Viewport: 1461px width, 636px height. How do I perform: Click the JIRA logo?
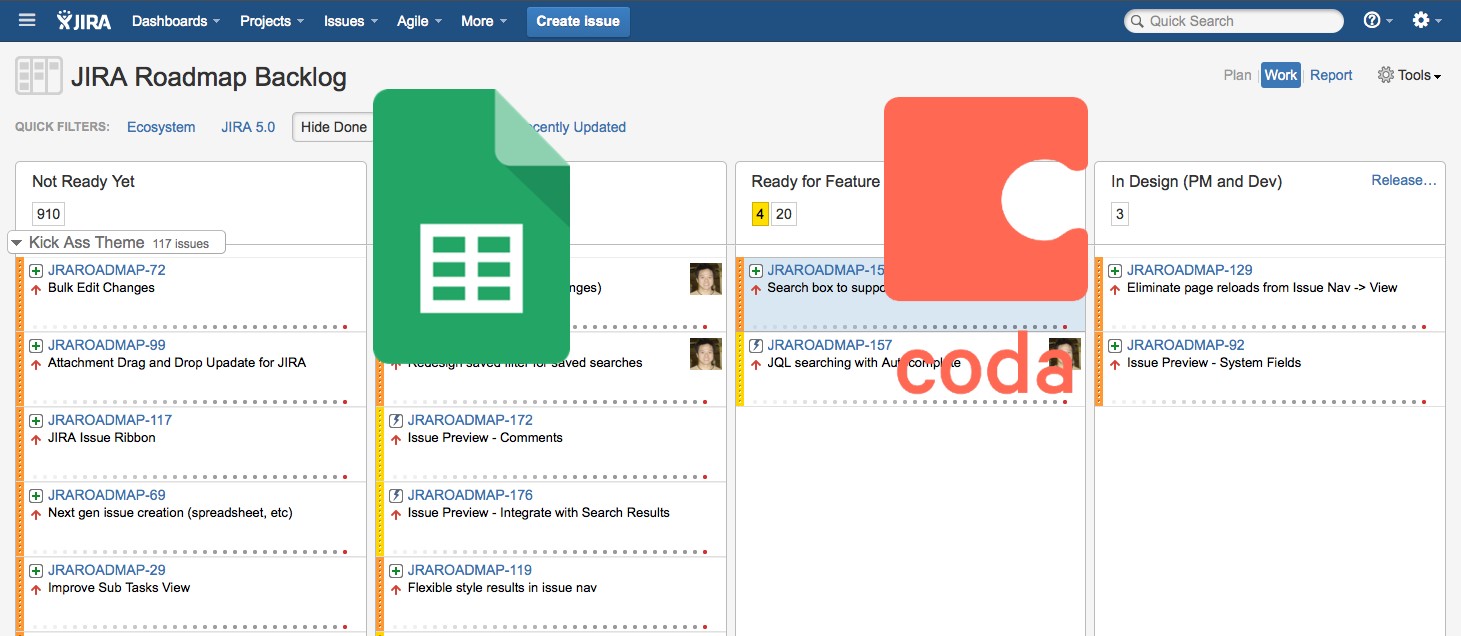click(x=84, y=21)
